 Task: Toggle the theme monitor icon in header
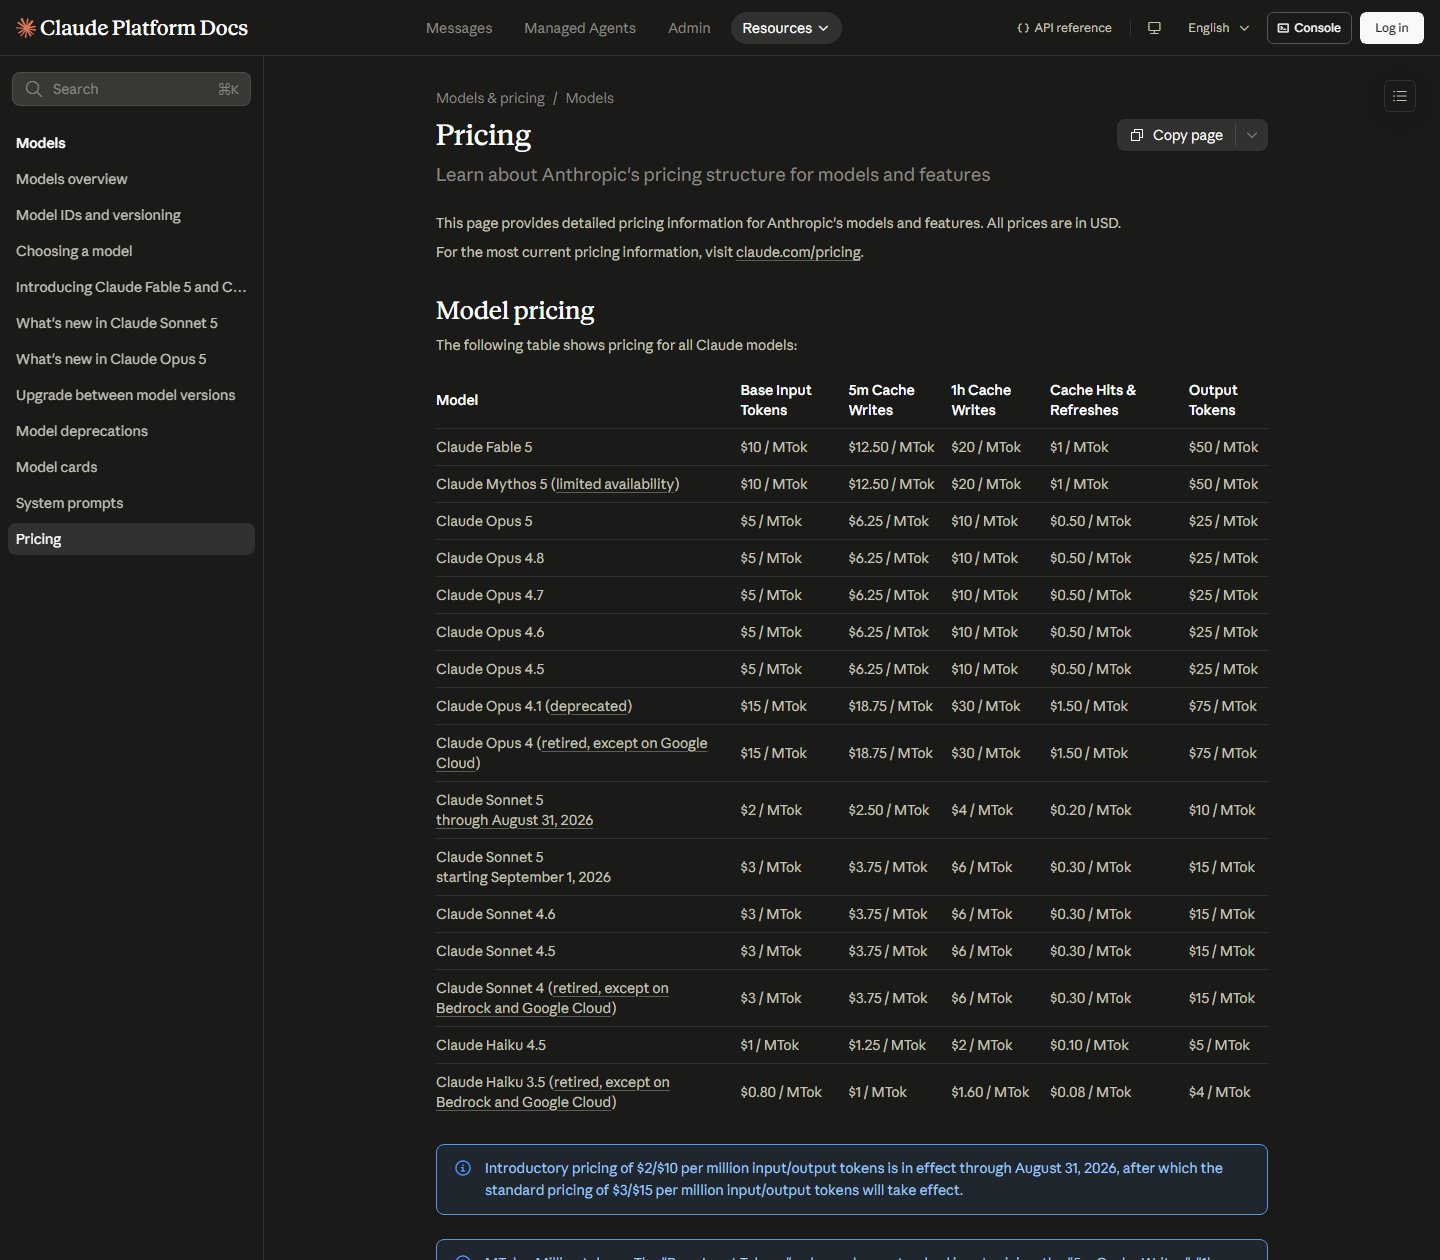click(x=1154, y=28)
